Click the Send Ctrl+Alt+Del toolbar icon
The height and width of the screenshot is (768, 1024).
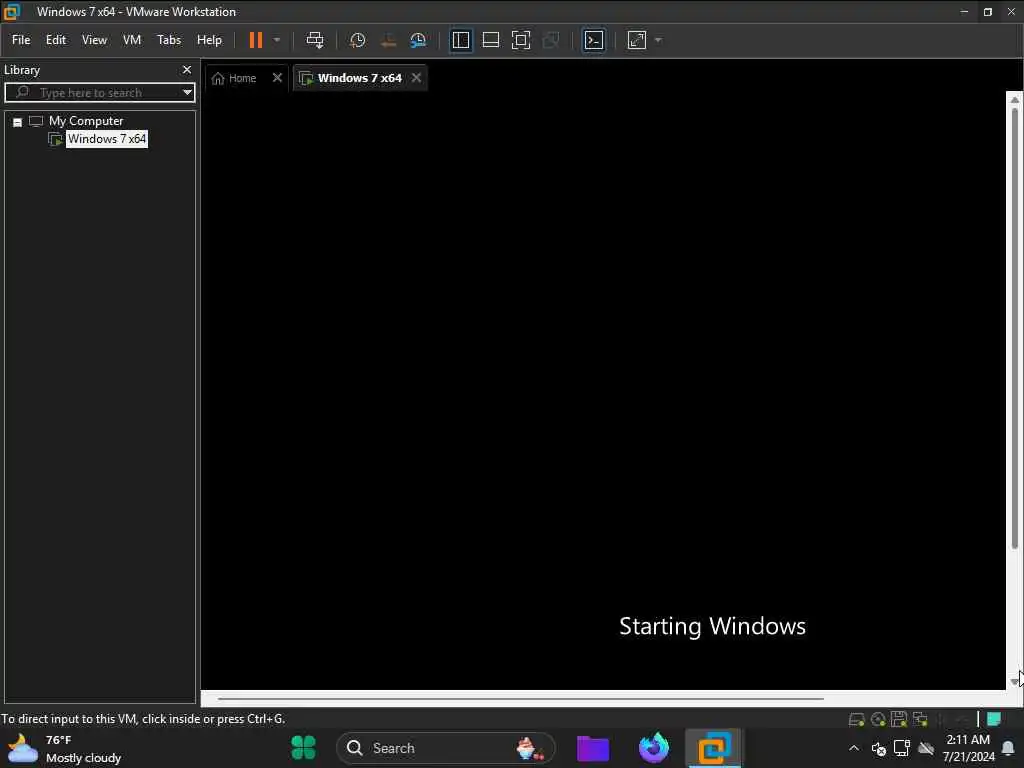(315, 40)
